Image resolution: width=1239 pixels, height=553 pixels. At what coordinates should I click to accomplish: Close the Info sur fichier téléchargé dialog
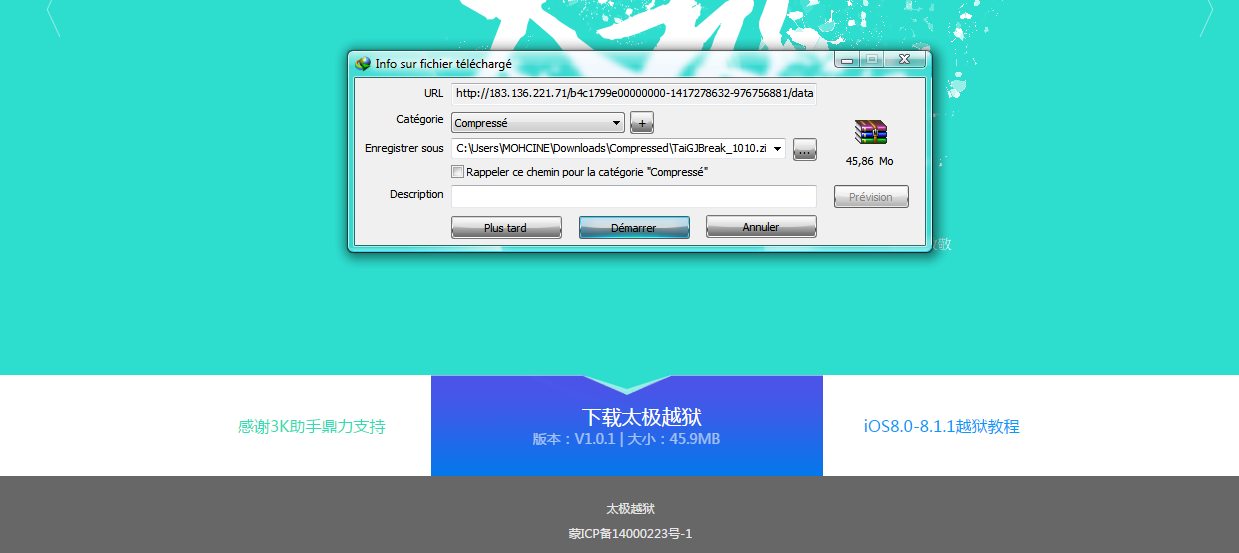point(904,60)
